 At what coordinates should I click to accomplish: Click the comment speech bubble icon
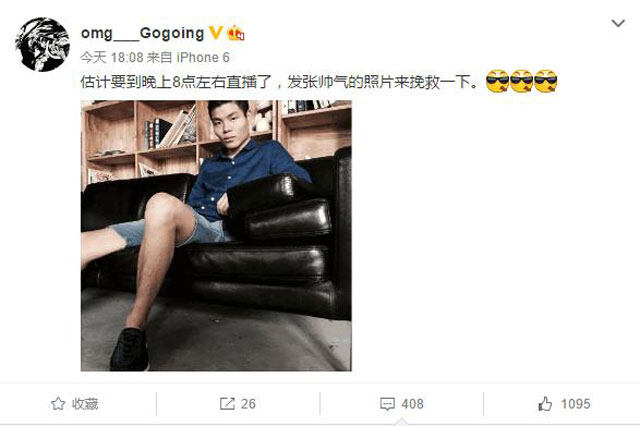tap(387, 404)
